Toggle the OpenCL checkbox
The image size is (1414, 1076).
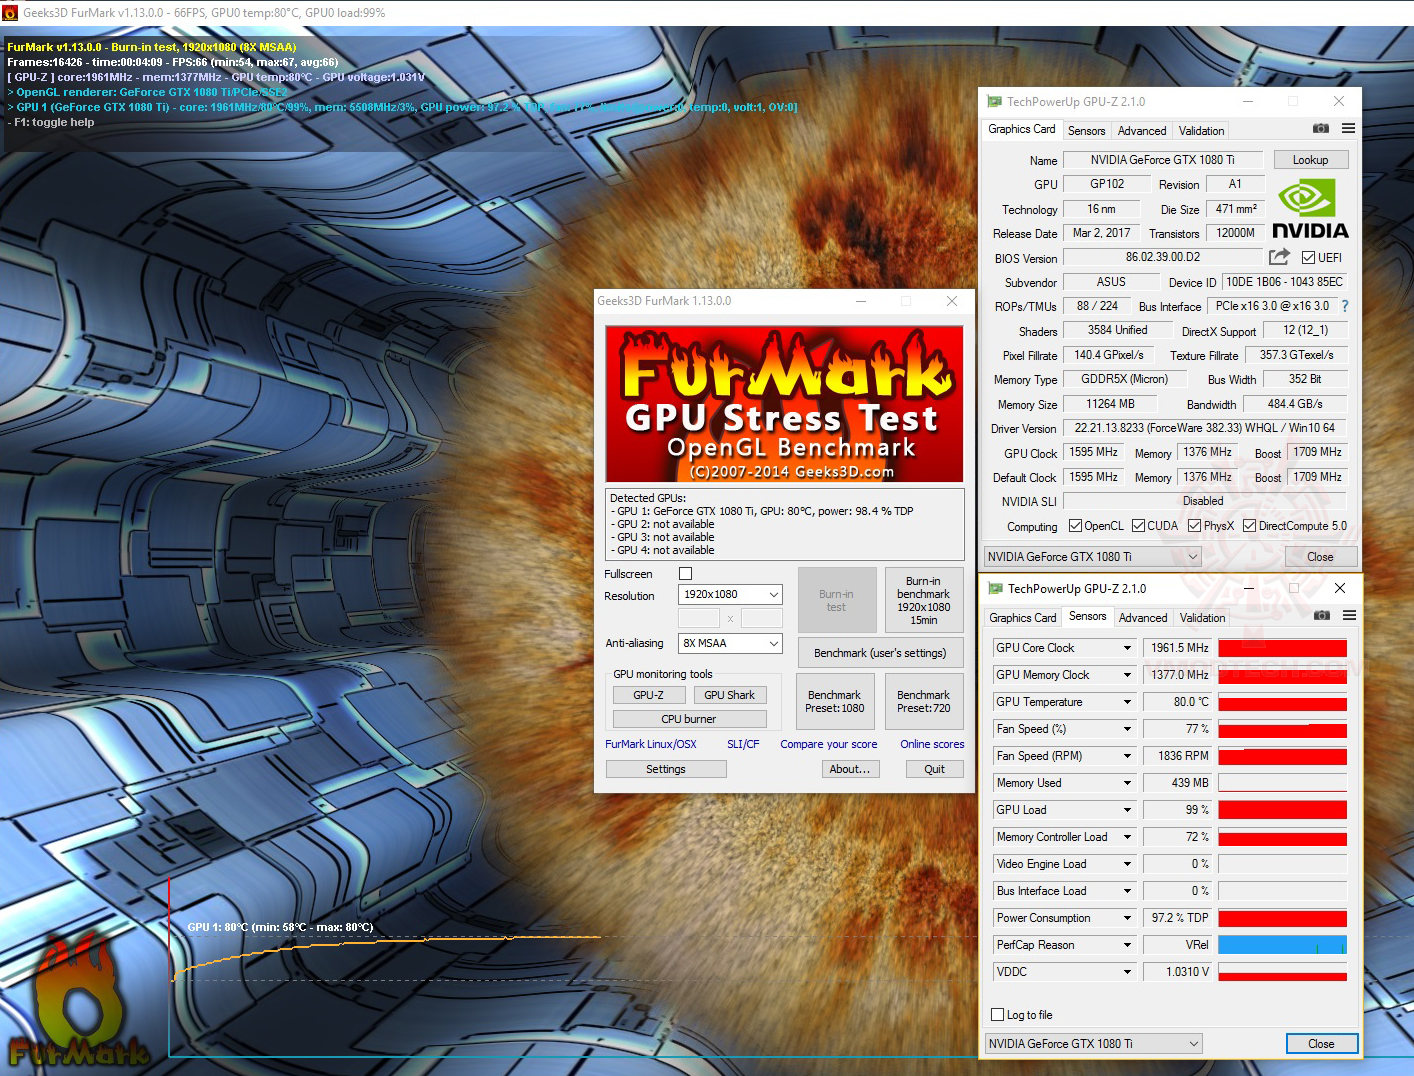coord(1075,526)
